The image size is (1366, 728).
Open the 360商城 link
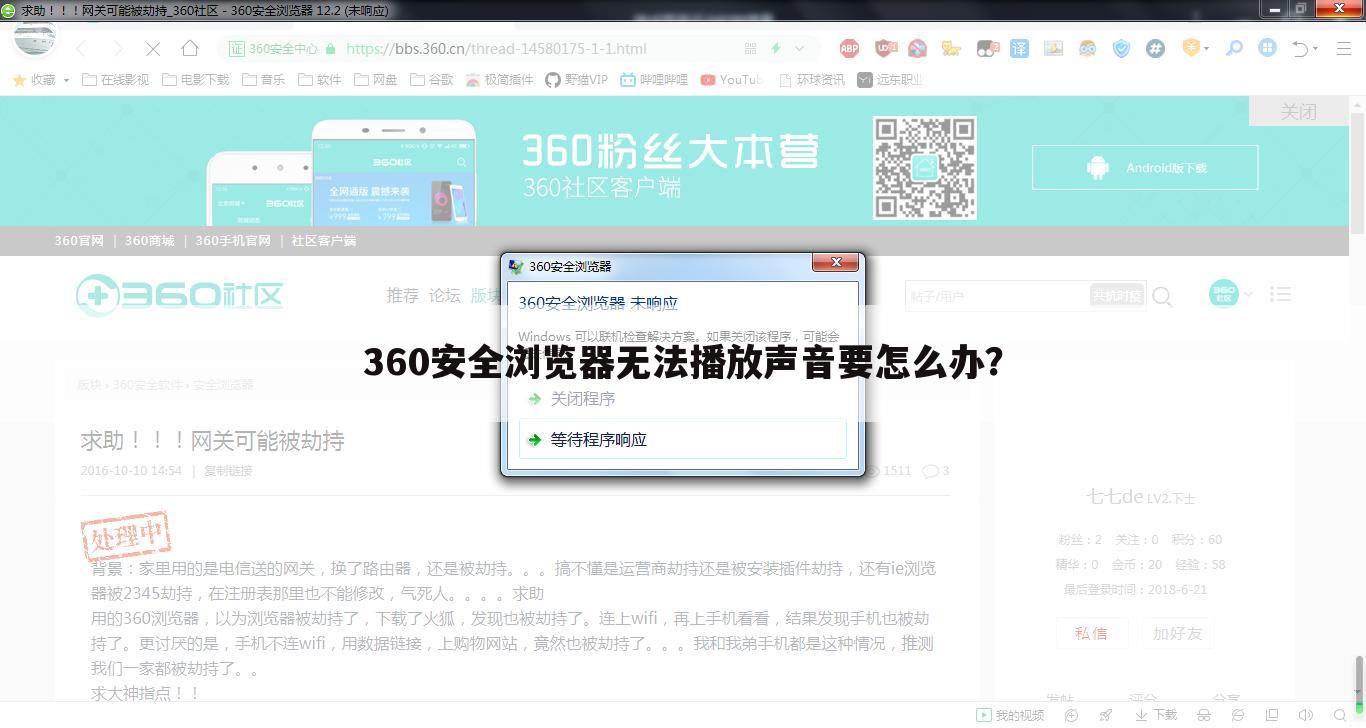tap(150, 240)
